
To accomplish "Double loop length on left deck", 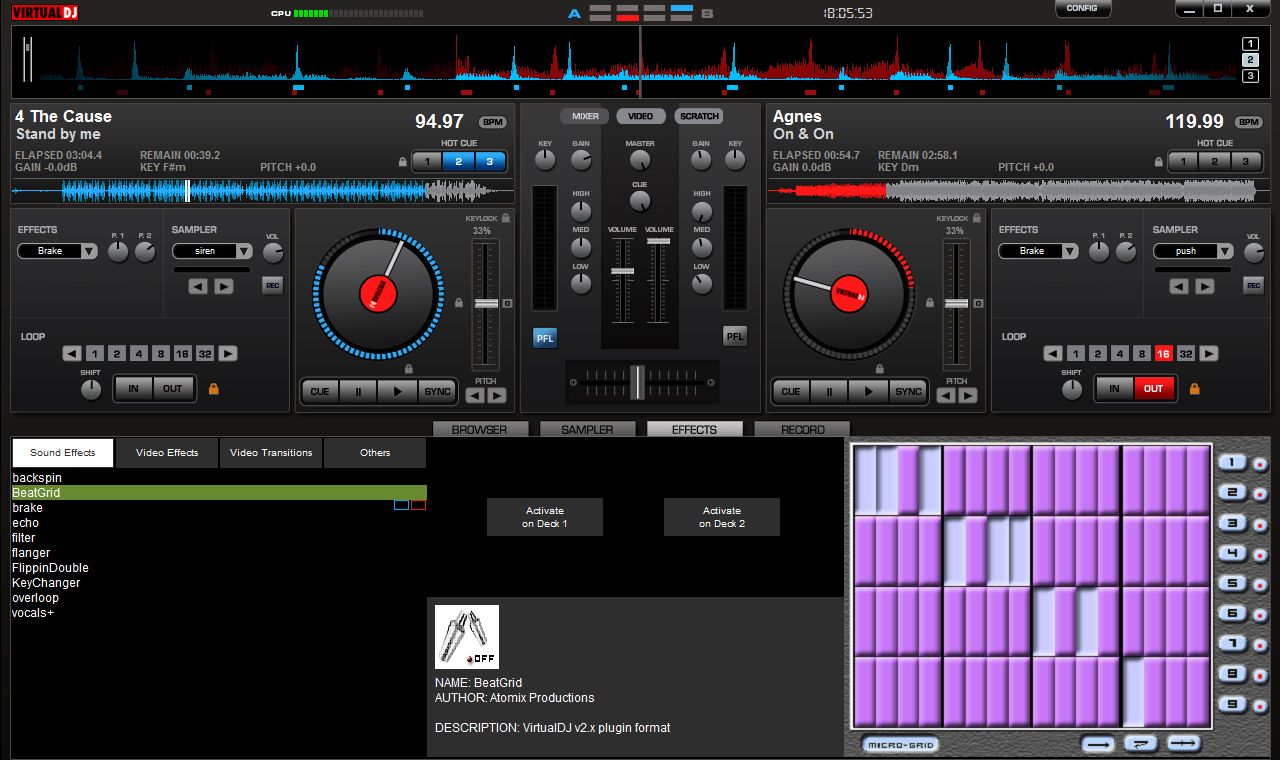I will [x=228, y=353].
